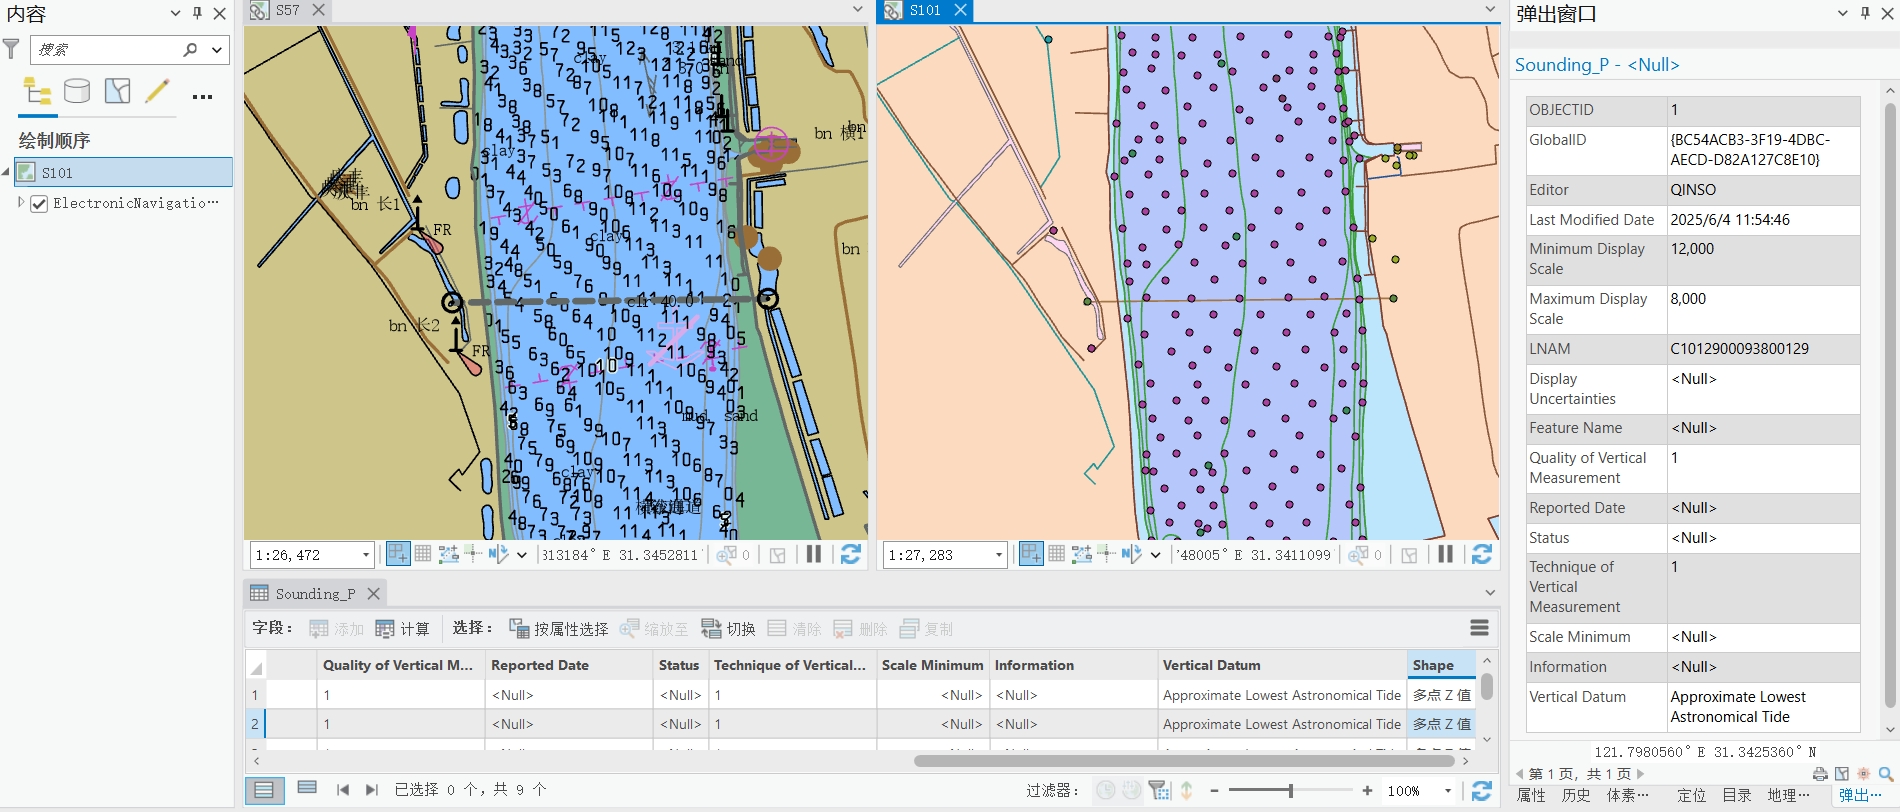Click 切换 (Switch Selection) button
The height and width of the screenshot is (812, 1900).
728,629
